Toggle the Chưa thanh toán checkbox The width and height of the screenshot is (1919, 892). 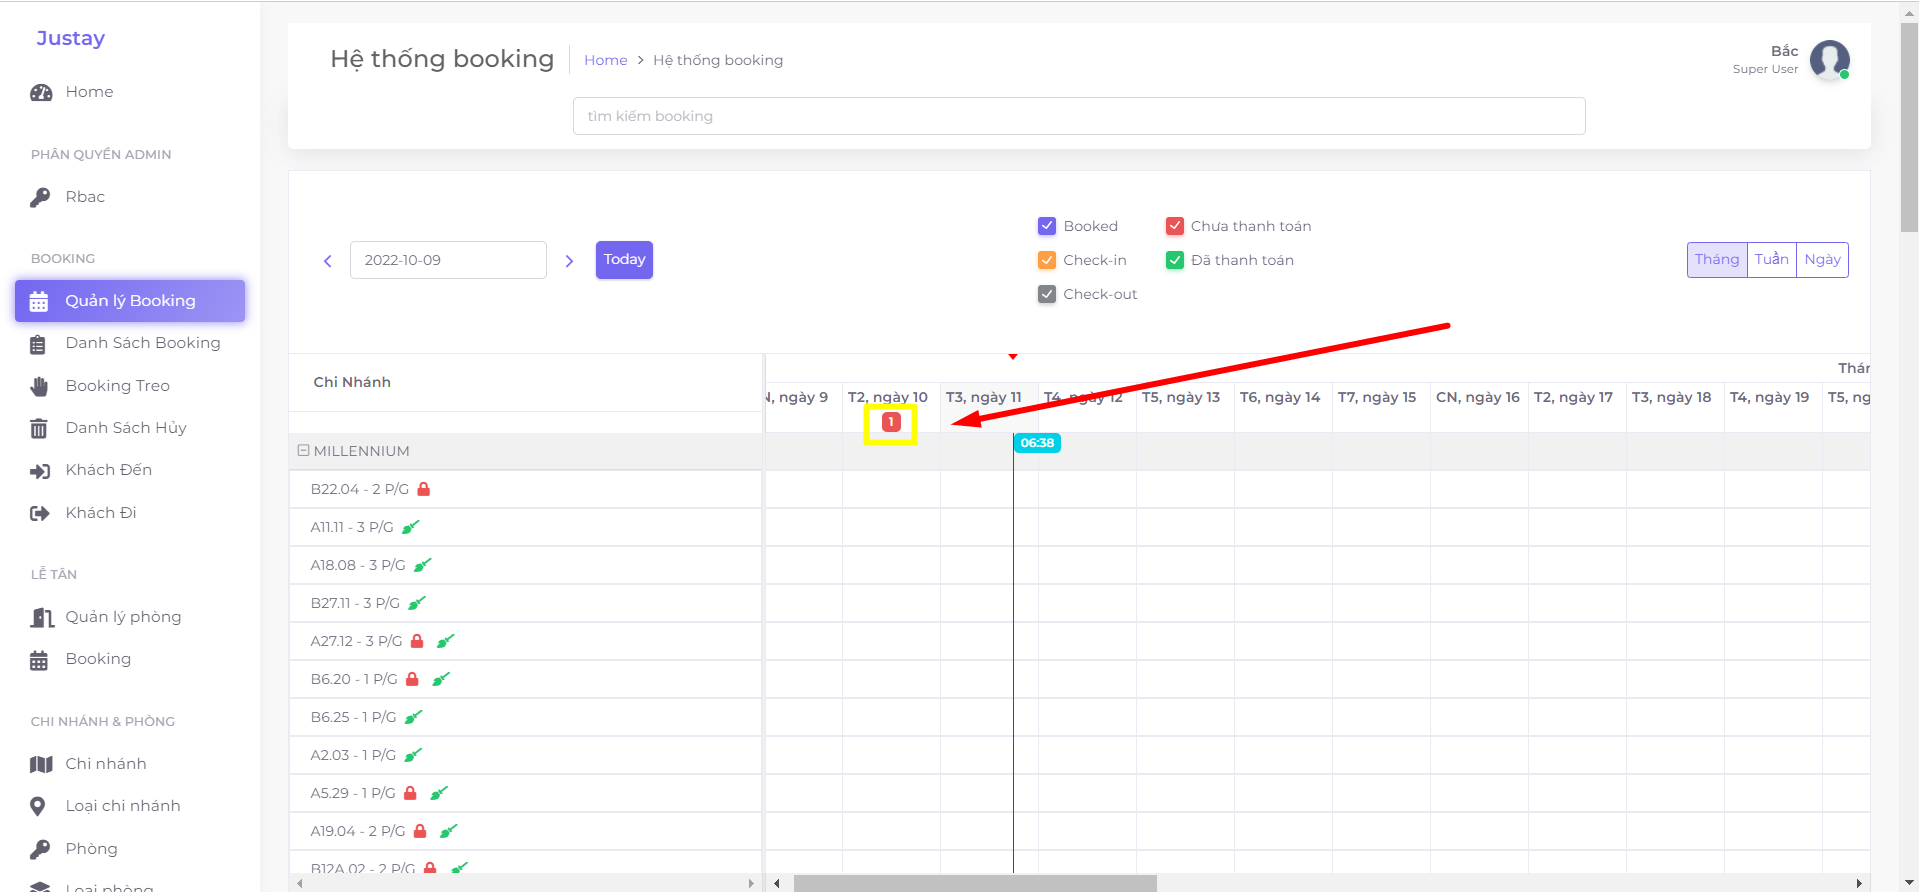click(1175, 226)
